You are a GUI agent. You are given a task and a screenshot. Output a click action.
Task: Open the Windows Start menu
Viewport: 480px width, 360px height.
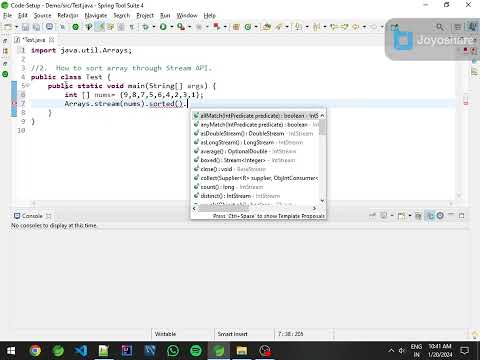[11, 351]
